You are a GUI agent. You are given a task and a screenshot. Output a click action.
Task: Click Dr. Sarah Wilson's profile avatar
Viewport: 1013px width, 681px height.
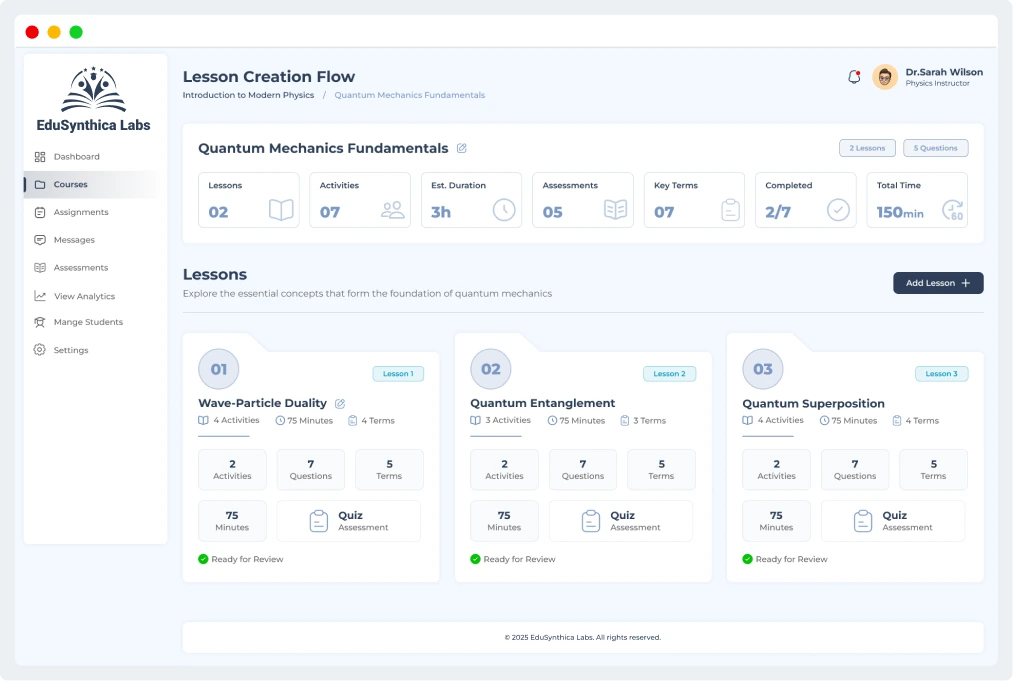coord(885,77)
